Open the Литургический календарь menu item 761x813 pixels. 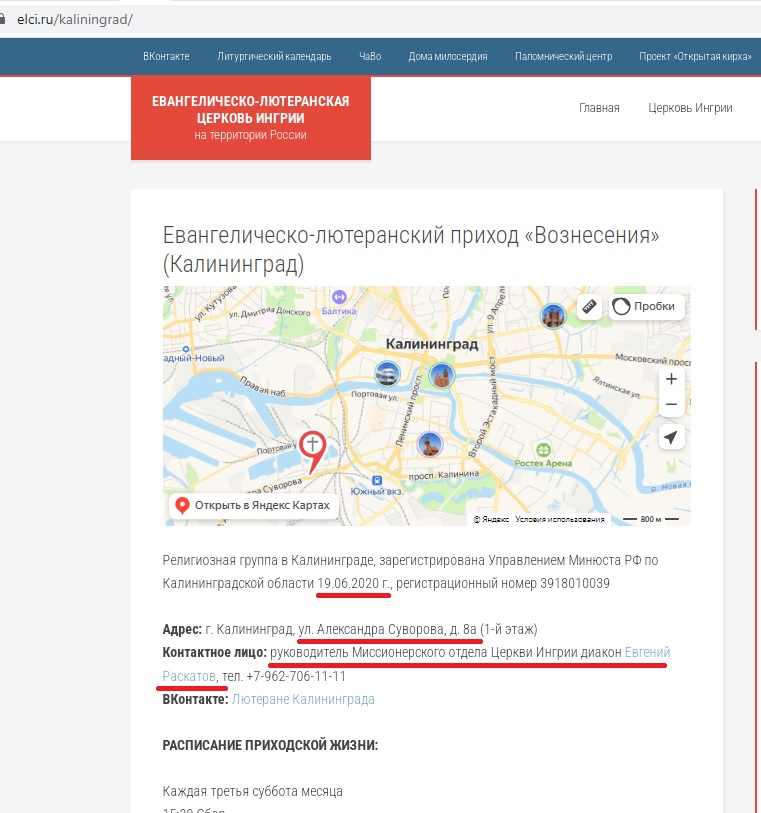[274, 56]
